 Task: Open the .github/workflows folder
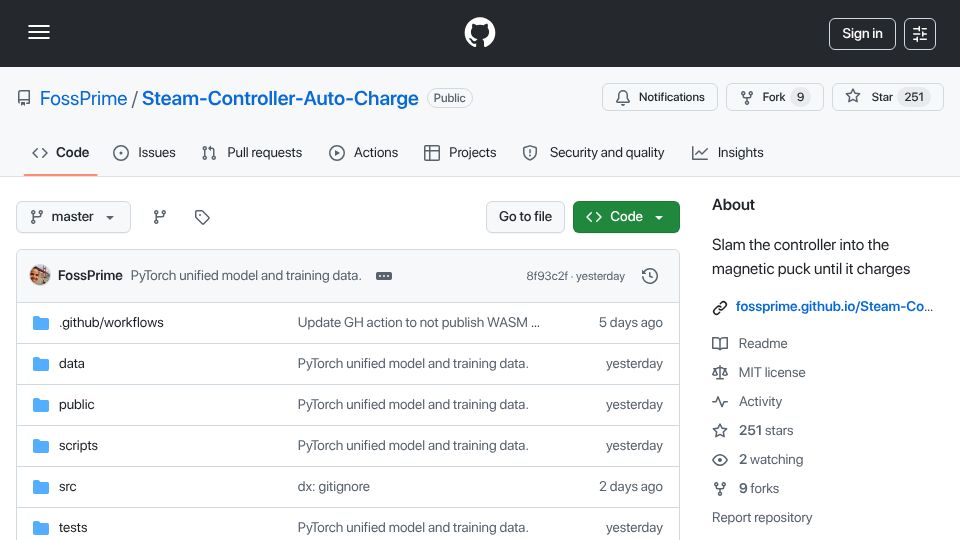pyautogui.click(x=111, y=323)
